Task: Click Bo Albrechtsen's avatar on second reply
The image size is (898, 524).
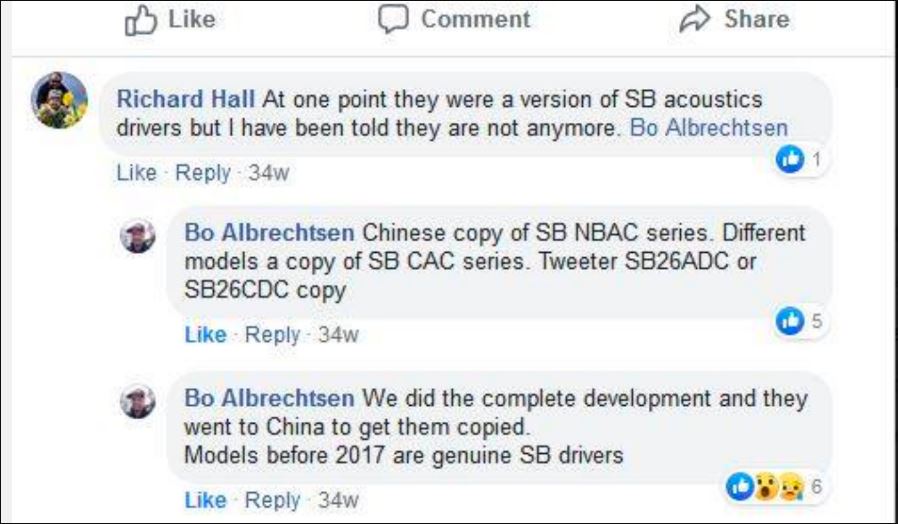Action: [138, 402]
